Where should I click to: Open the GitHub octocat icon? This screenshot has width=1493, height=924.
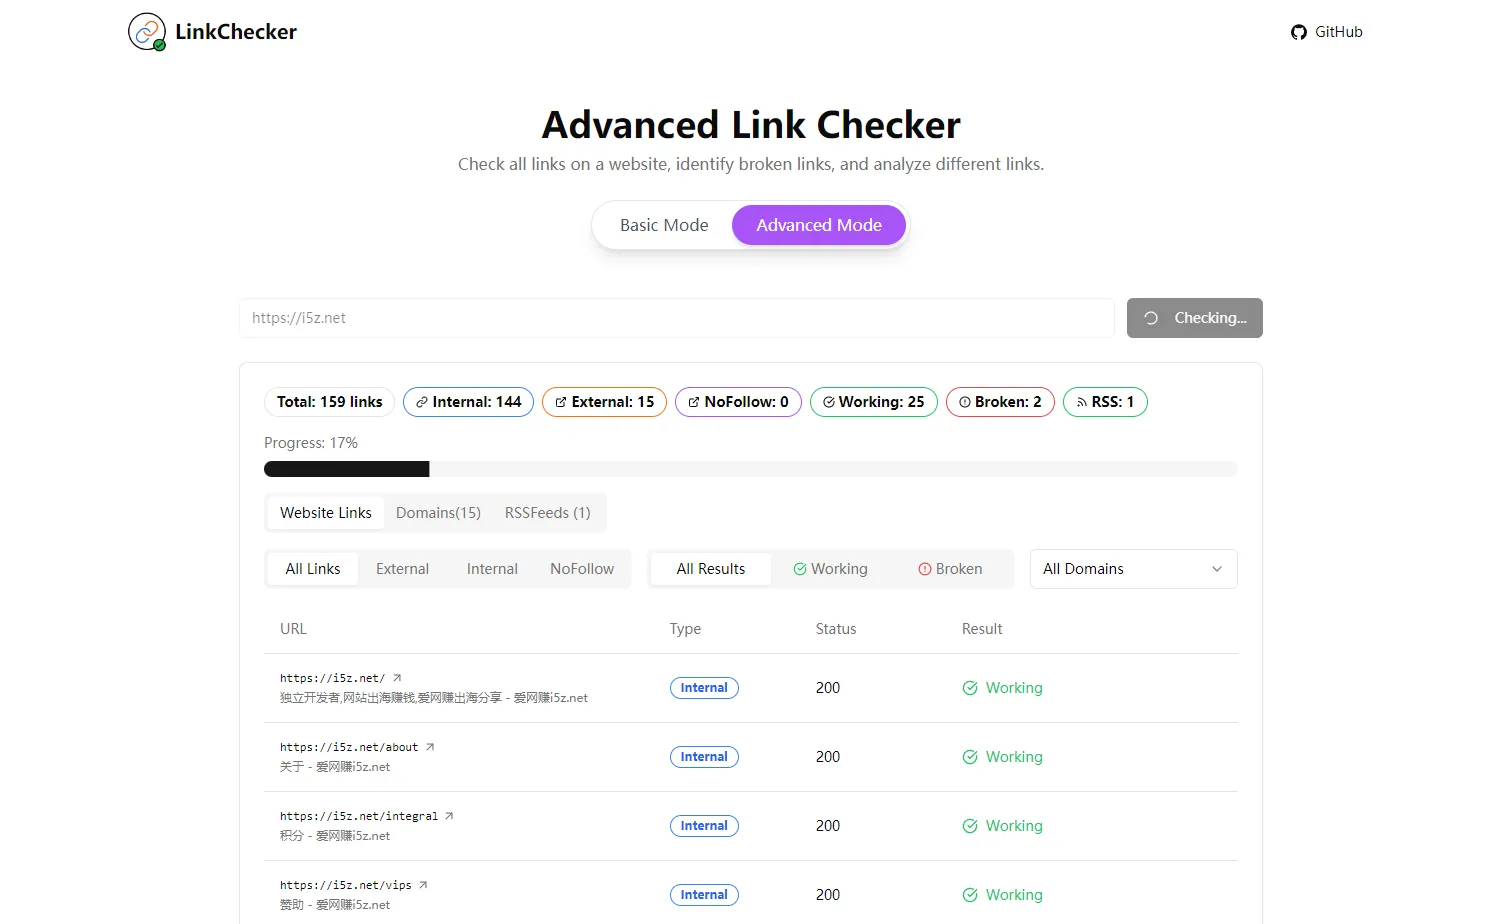[1299, 32]
